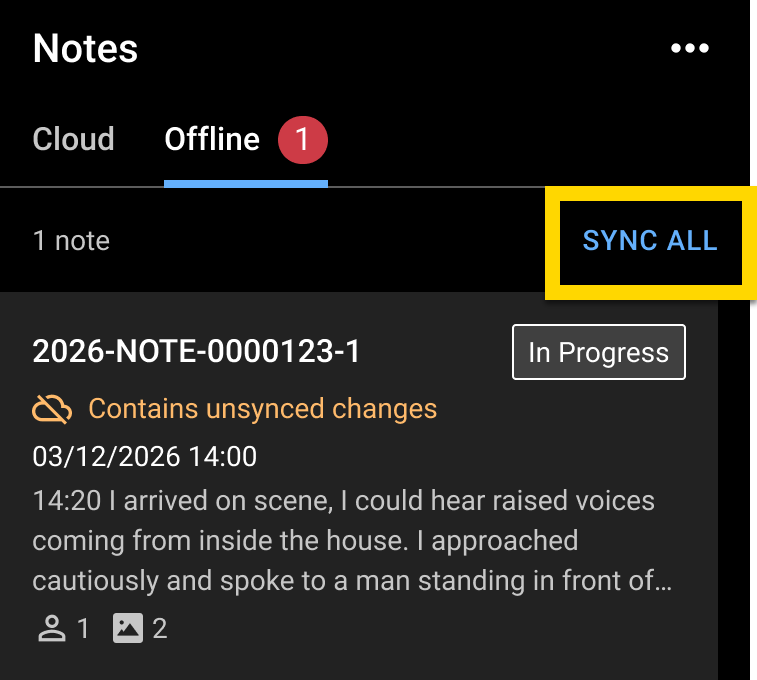Click the number beside the image icon
The image size is (757, 680).
(x=160, y=628)
